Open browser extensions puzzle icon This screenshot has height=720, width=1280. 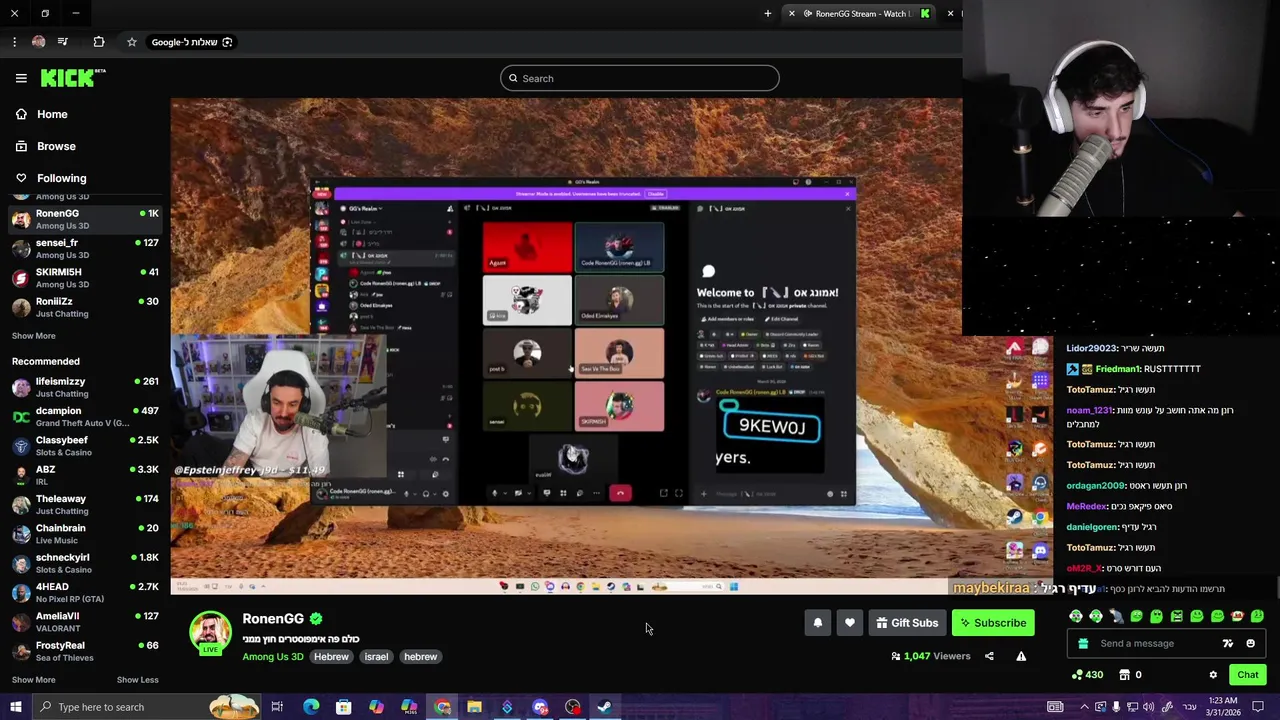pyautogui.click(x=98, y=42)
